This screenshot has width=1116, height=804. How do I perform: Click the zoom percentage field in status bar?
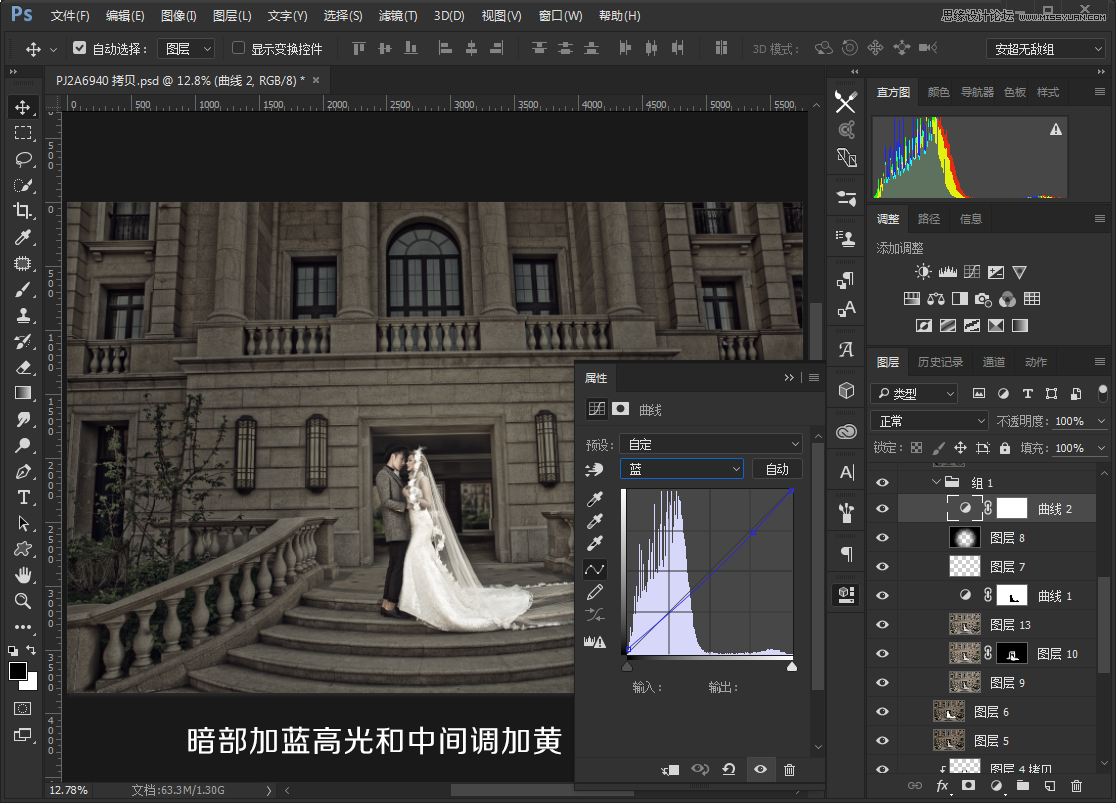coord(68,790)
